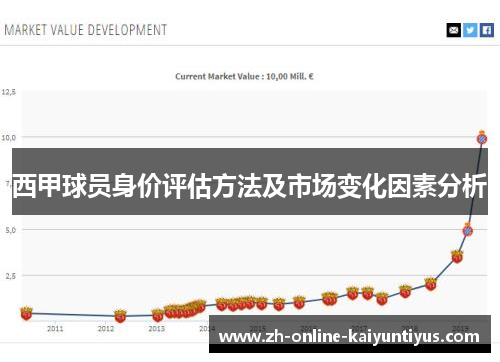Click the 5,0 y-axis label

click(x=10, y=230)
